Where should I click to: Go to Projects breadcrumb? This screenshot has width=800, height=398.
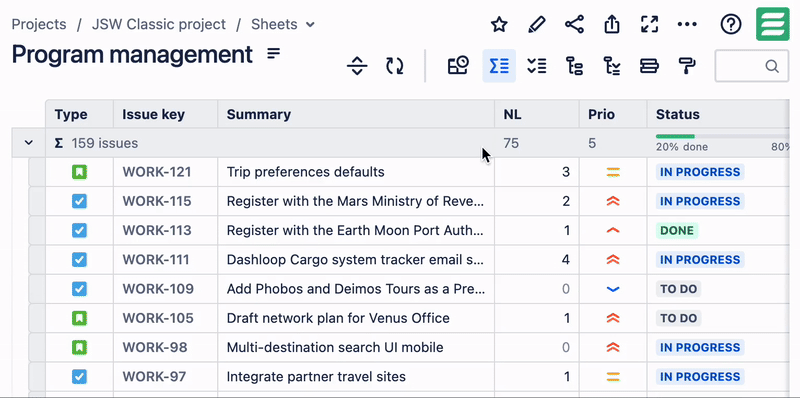tap(39, 24)
